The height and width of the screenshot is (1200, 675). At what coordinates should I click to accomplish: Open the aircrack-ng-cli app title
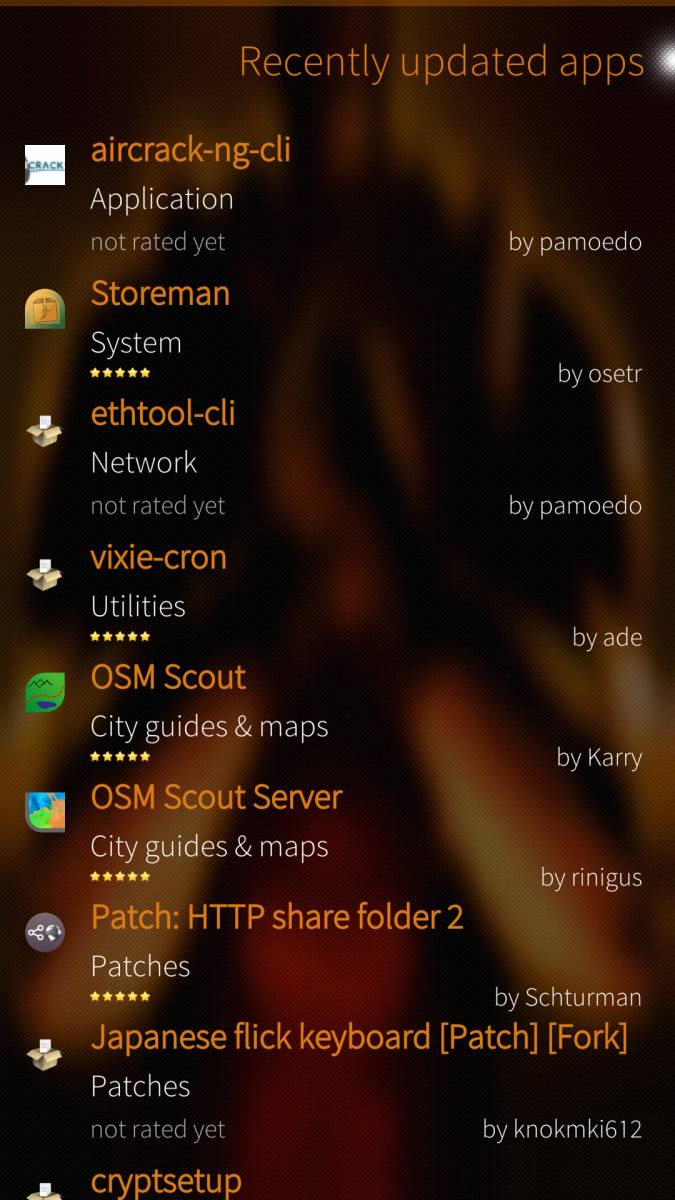click(x=190, y=150)
